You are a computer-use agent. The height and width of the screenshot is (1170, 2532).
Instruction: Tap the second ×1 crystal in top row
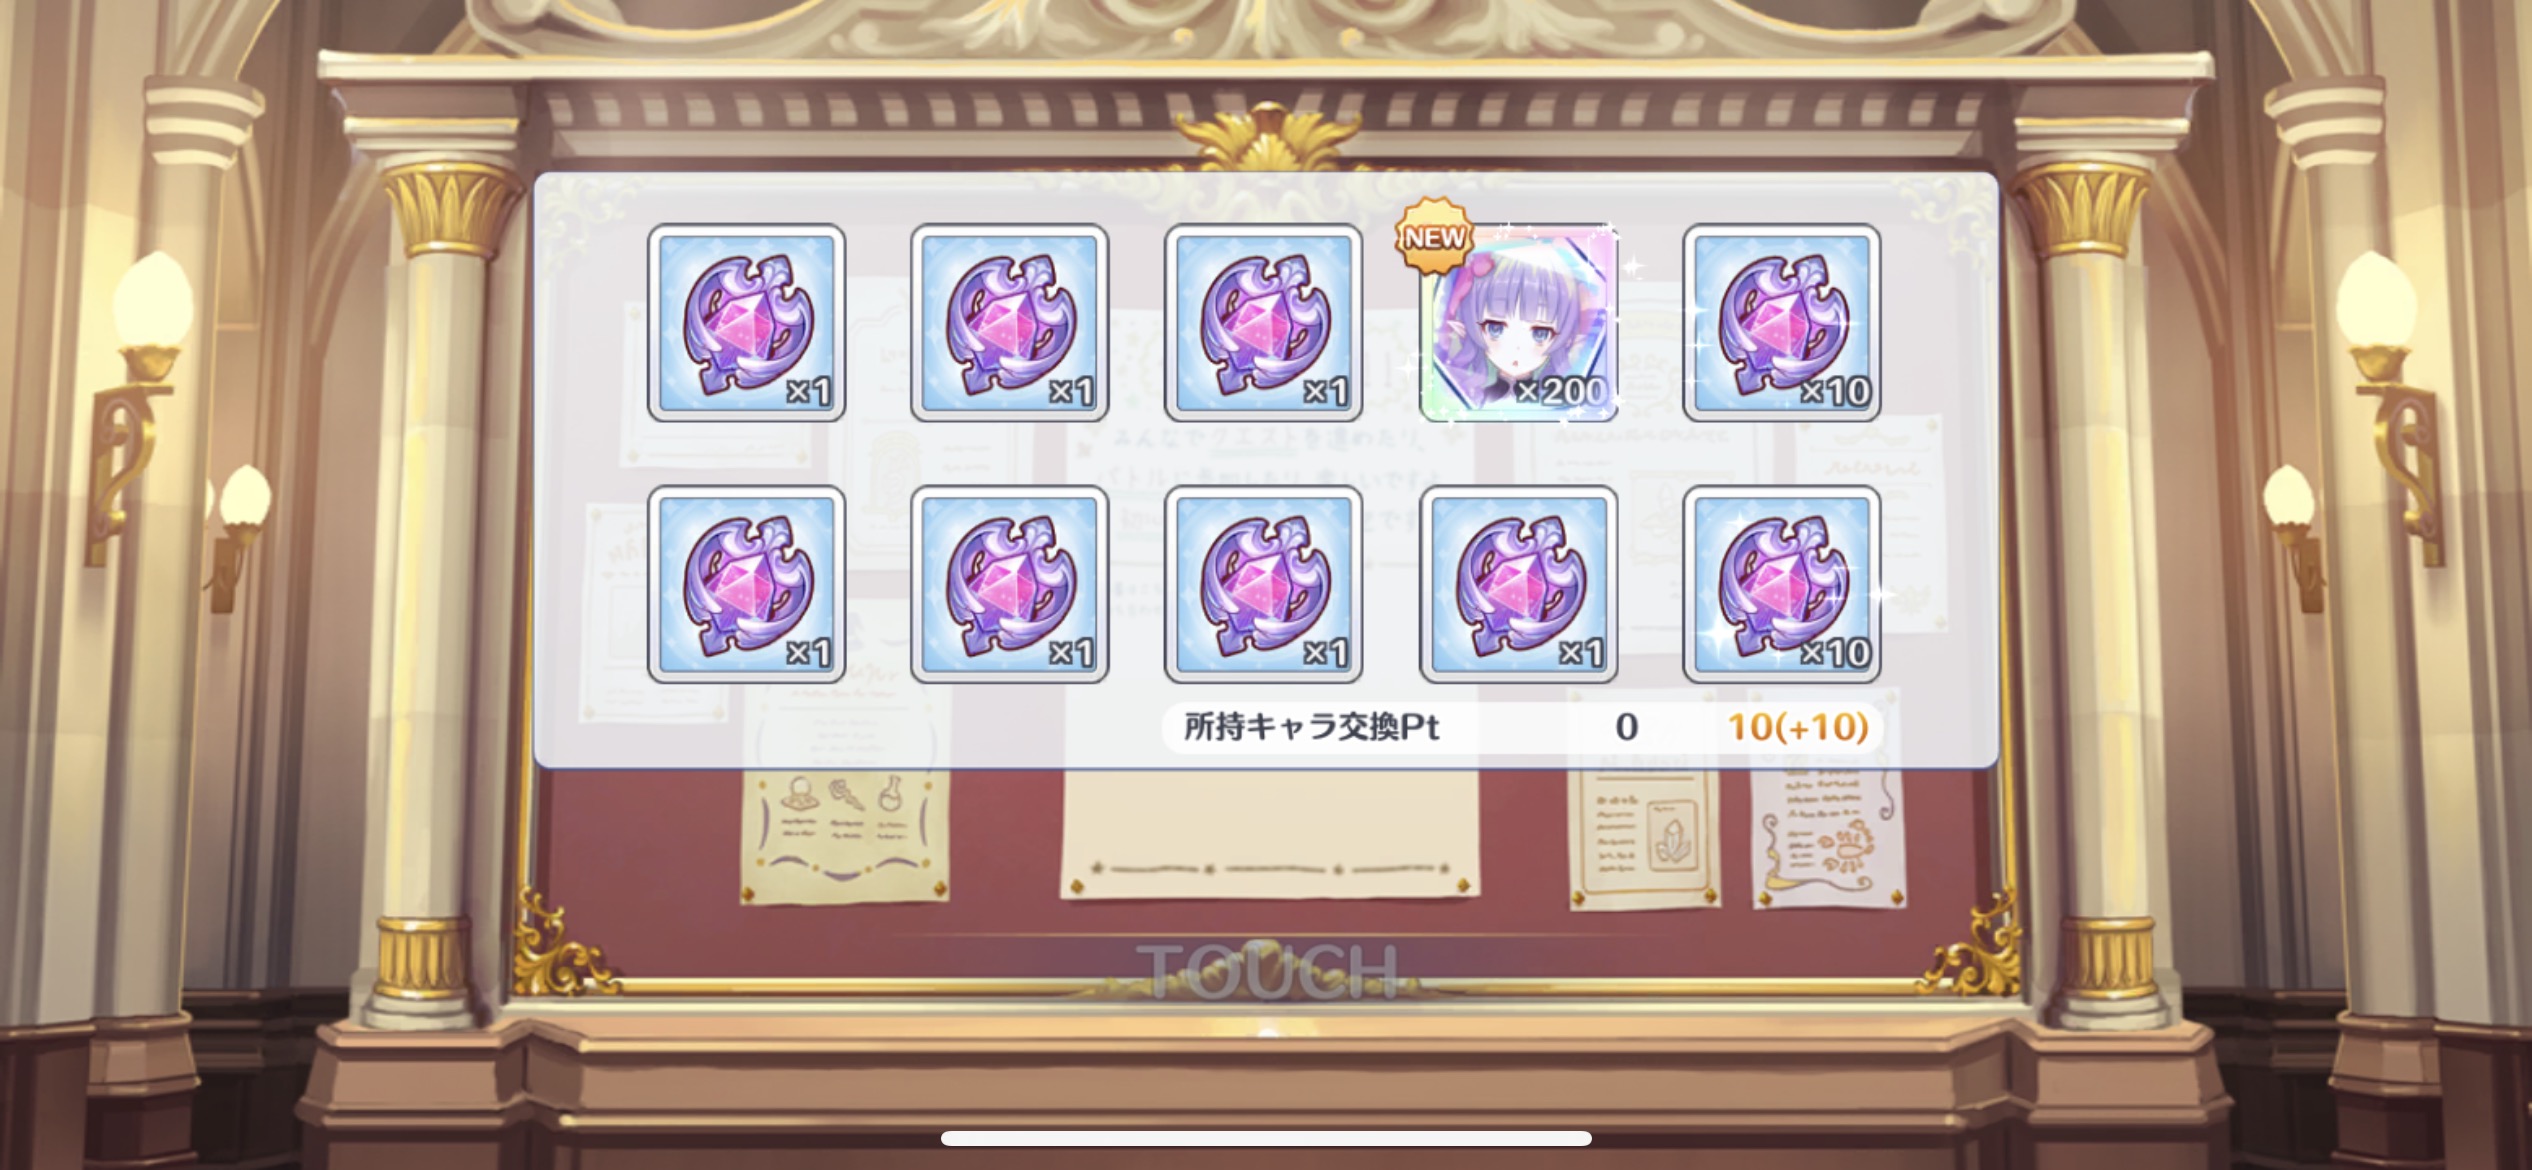tap(1009, 323)
